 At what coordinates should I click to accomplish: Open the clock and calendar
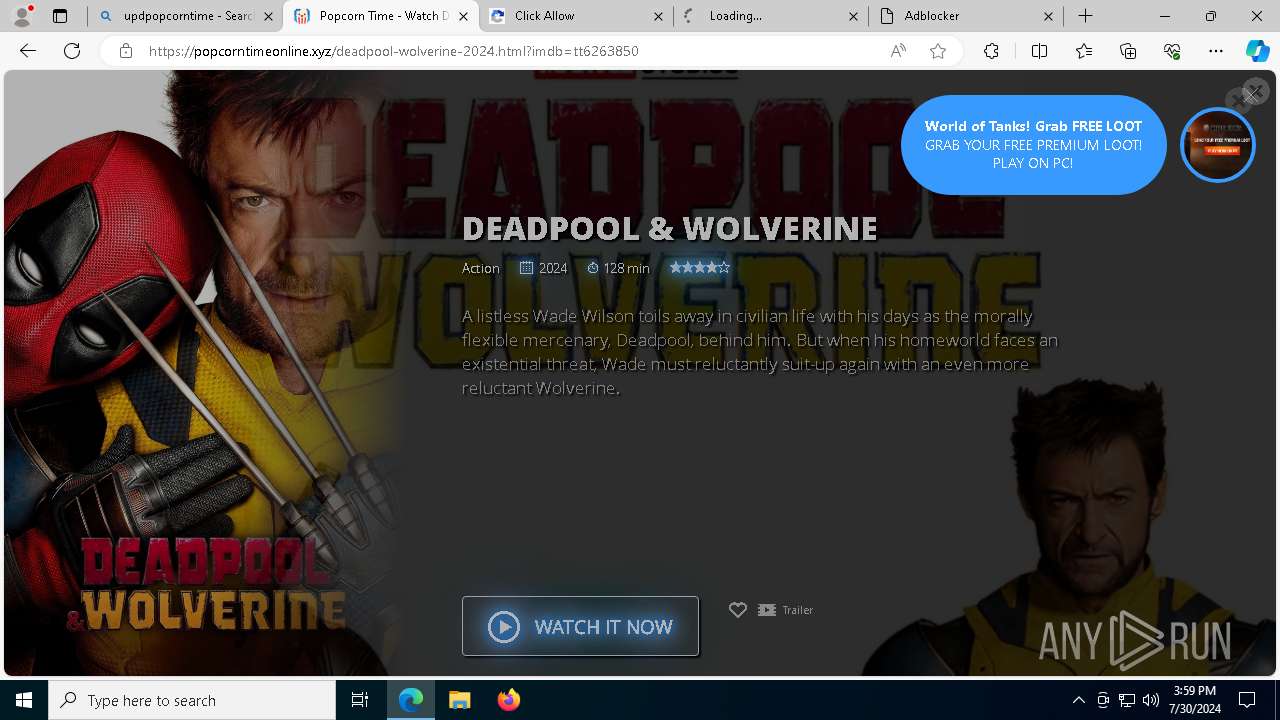[x=1194, y=700]
